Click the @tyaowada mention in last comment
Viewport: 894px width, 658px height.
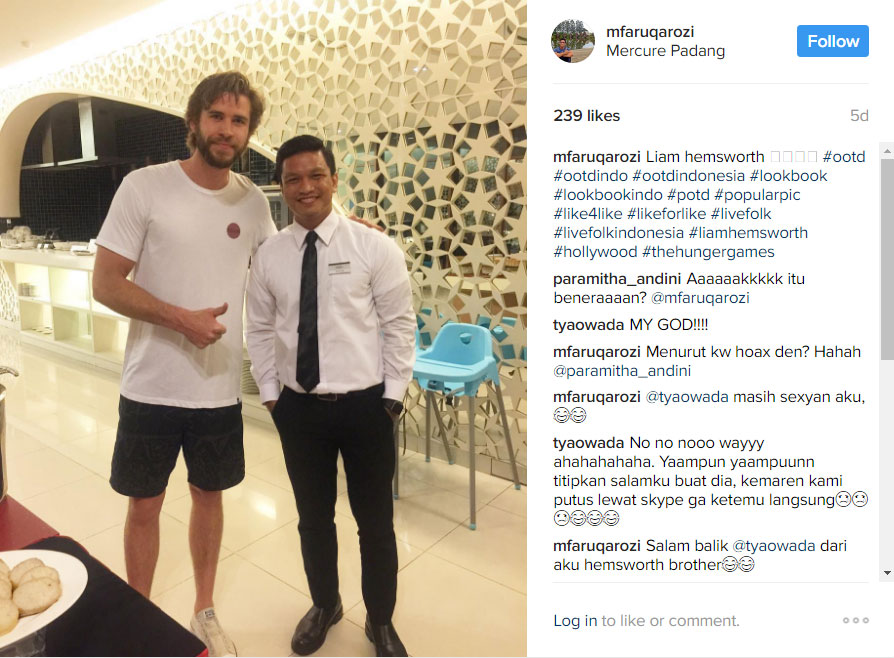pos(774,546)
